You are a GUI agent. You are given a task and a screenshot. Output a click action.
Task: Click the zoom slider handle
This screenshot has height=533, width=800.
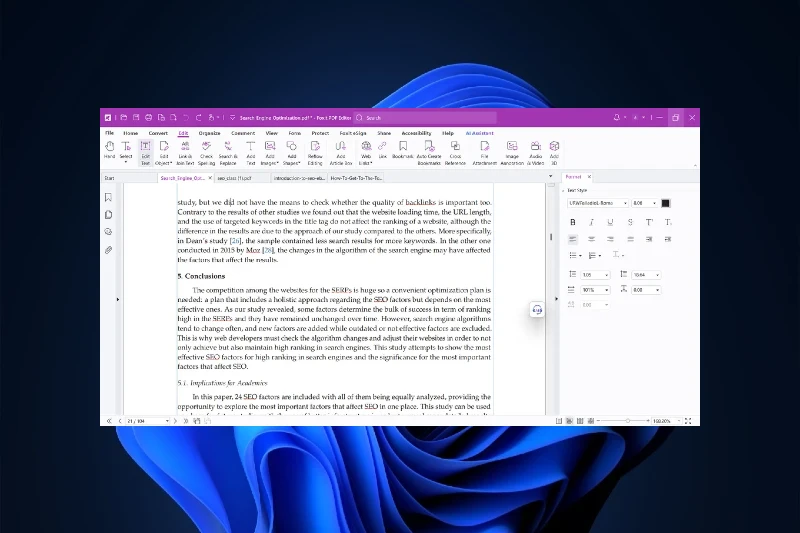pyautogui.click(x=628, y=421)
